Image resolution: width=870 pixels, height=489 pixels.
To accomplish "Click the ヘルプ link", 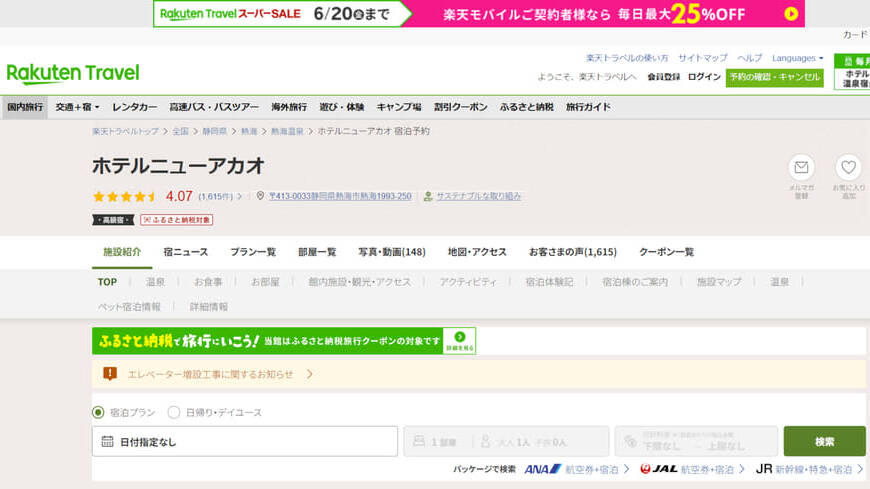I will click(x=750, y=58).
